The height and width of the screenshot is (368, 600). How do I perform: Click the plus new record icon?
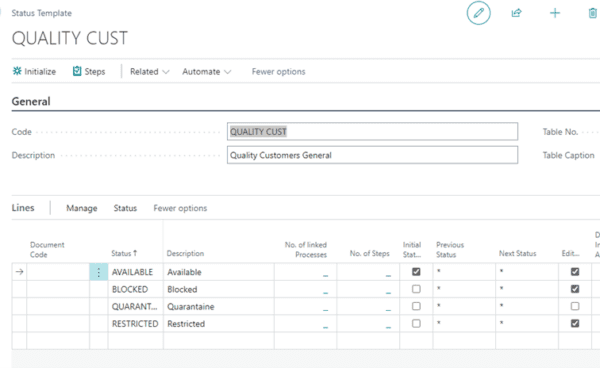555,13
